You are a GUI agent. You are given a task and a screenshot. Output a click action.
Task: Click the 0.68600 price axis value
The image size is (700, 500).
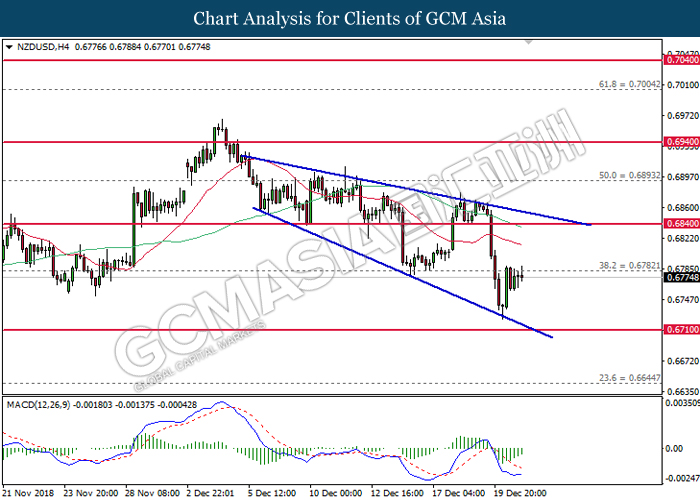click(x=683, y=208)
